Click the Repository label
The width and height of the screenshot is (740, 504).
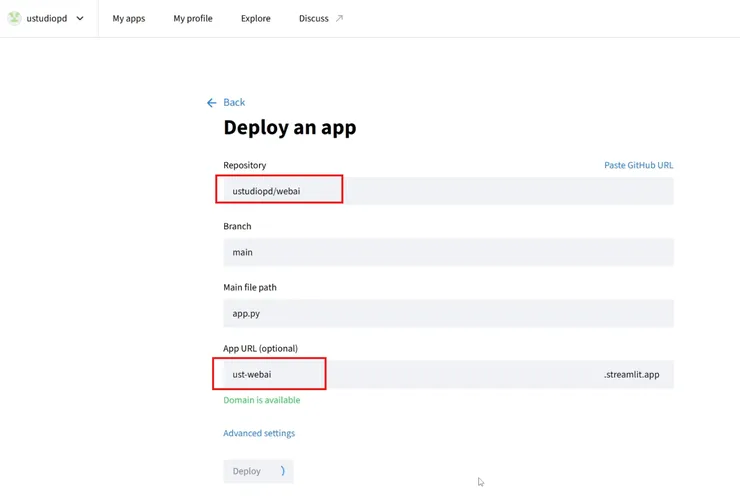tap(244, 165)
